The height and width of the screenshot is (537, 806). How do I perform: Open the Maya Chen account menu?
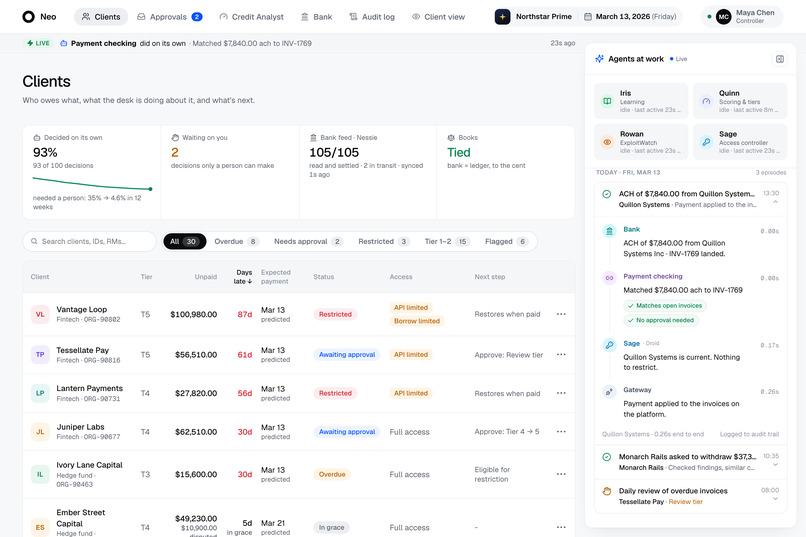point(742,17)
